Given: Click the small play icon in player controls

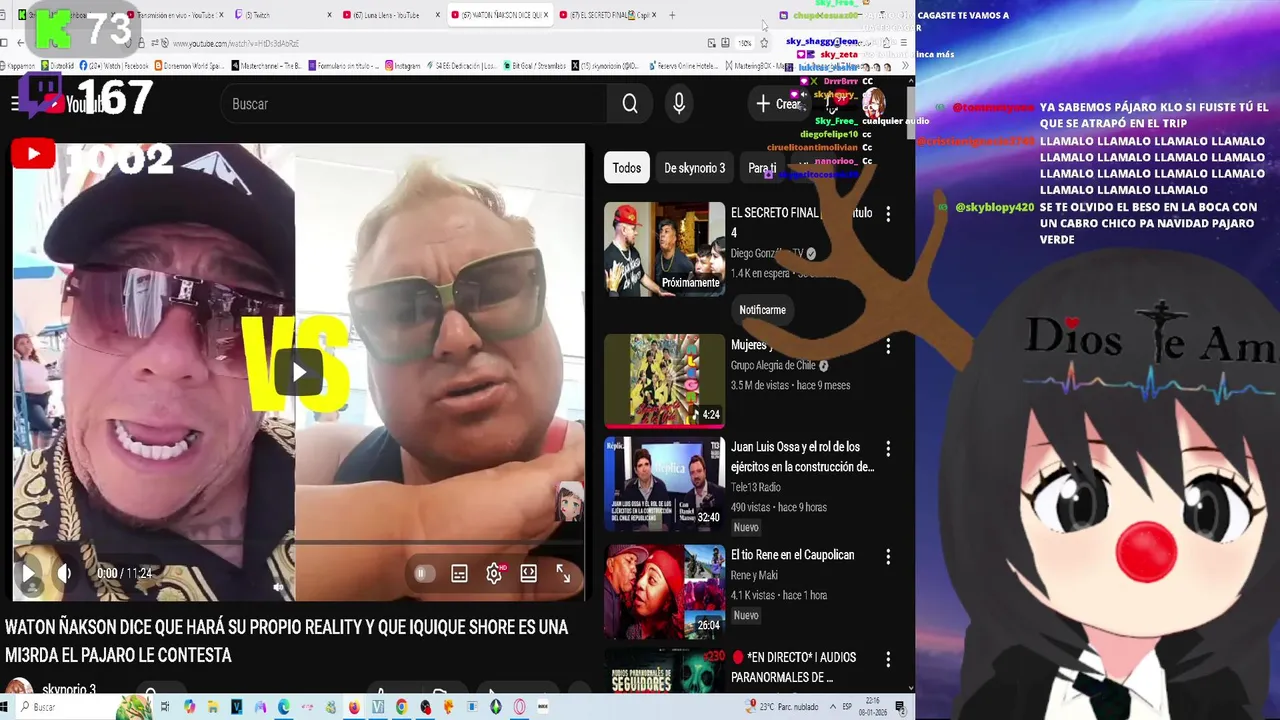Looking at the screenshot, I should (28, 573).
